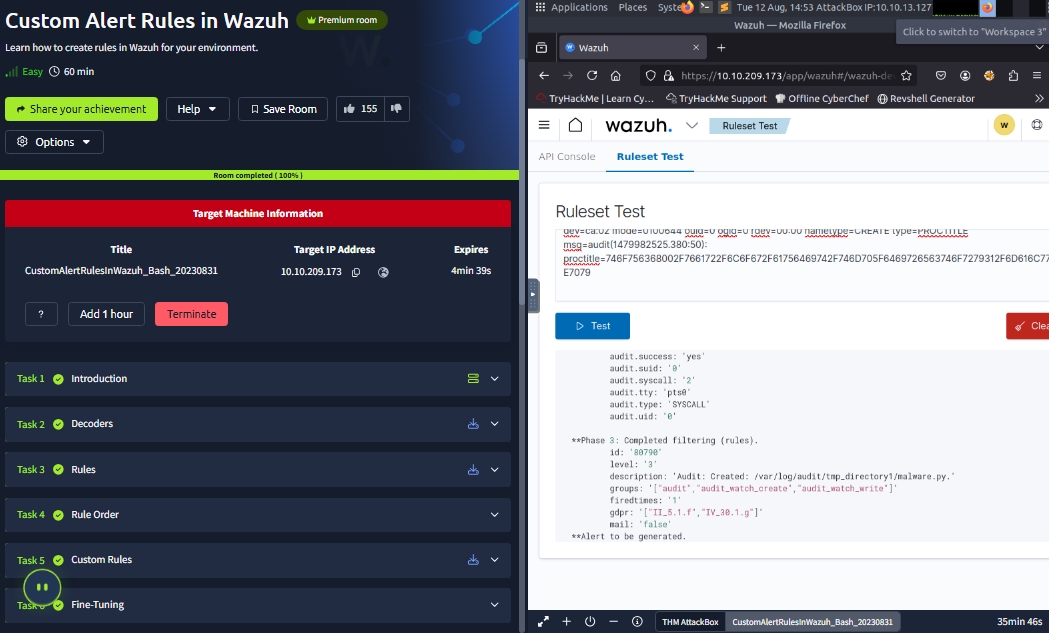Click the question mark machine help button
Screen dimensions: 1049x633
(x=41, y=314)
